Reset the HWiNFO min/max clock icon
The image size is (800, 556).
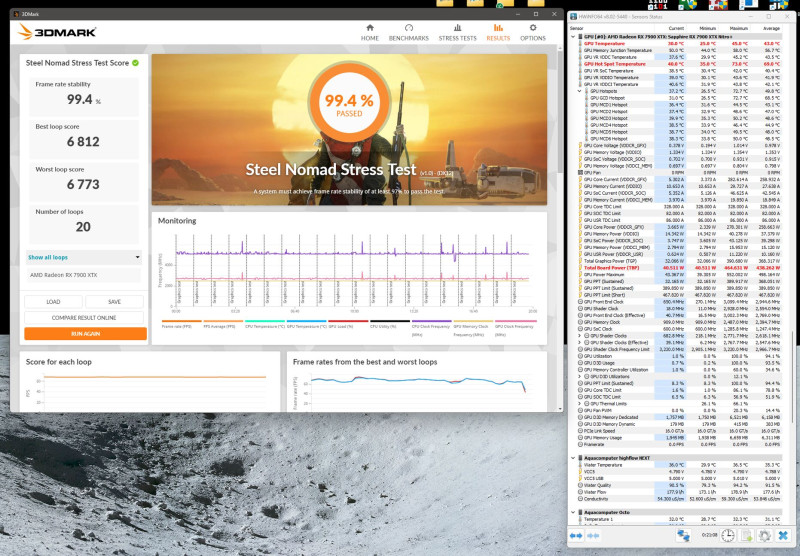[x=728, y=536]
